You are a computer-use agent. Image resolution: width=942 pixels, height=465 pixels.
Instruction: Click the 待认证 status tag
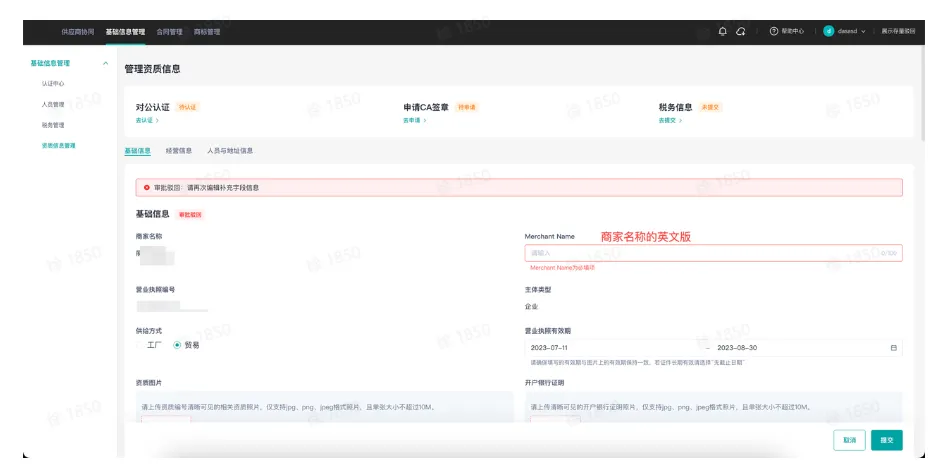[x=187, y=107]
